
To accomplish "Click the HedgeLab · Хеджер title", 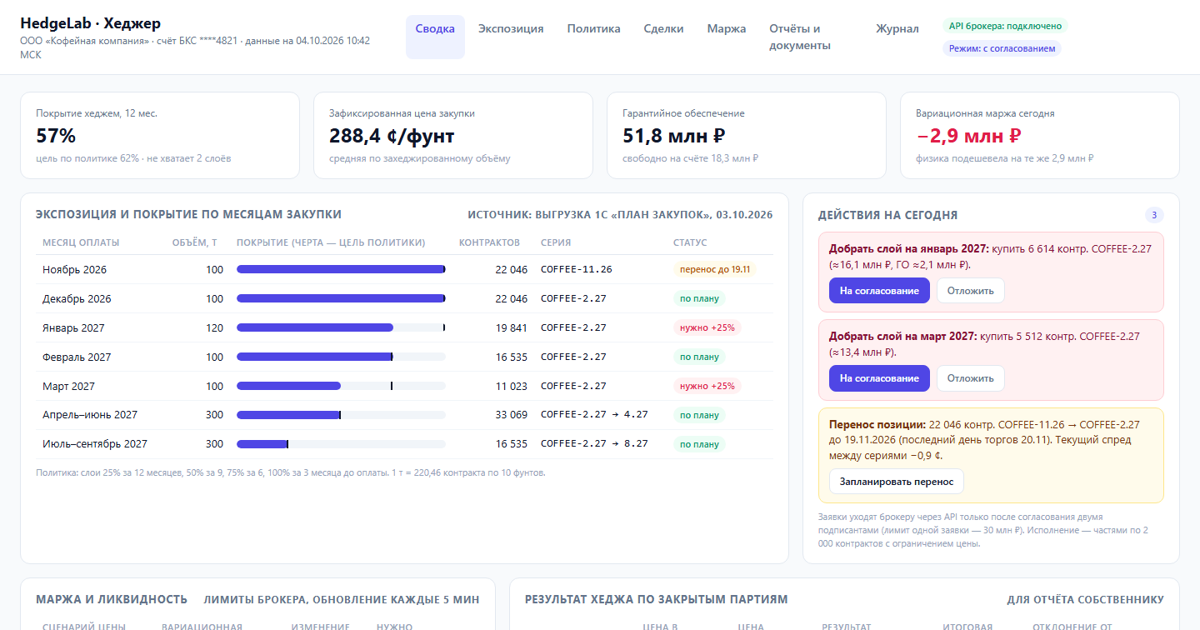I will point(90,23).
